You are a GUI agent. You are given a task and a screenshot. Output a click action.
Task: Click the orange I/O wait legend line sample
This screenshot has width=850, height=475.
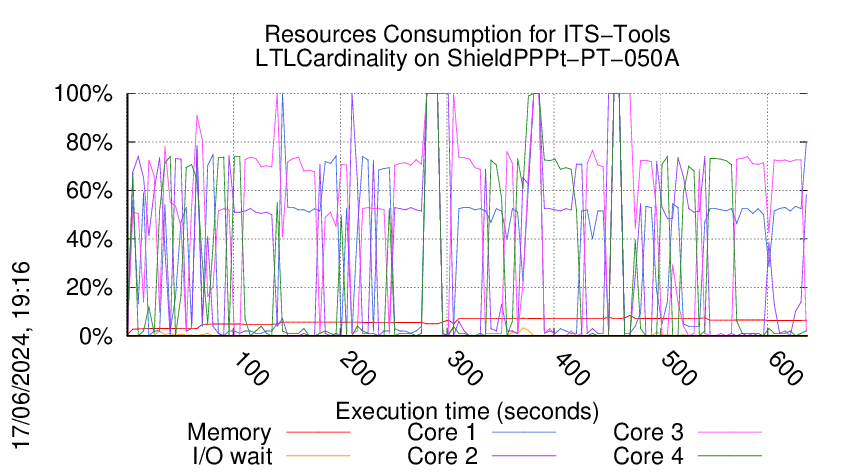[318, 456]
